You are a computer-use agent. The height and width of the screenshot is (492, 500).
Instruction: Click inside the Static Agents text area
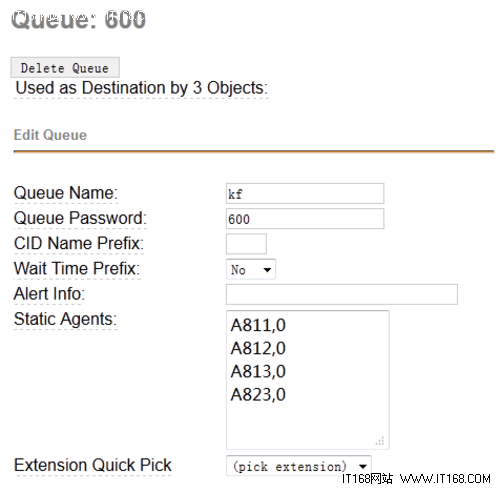(308, 380)
